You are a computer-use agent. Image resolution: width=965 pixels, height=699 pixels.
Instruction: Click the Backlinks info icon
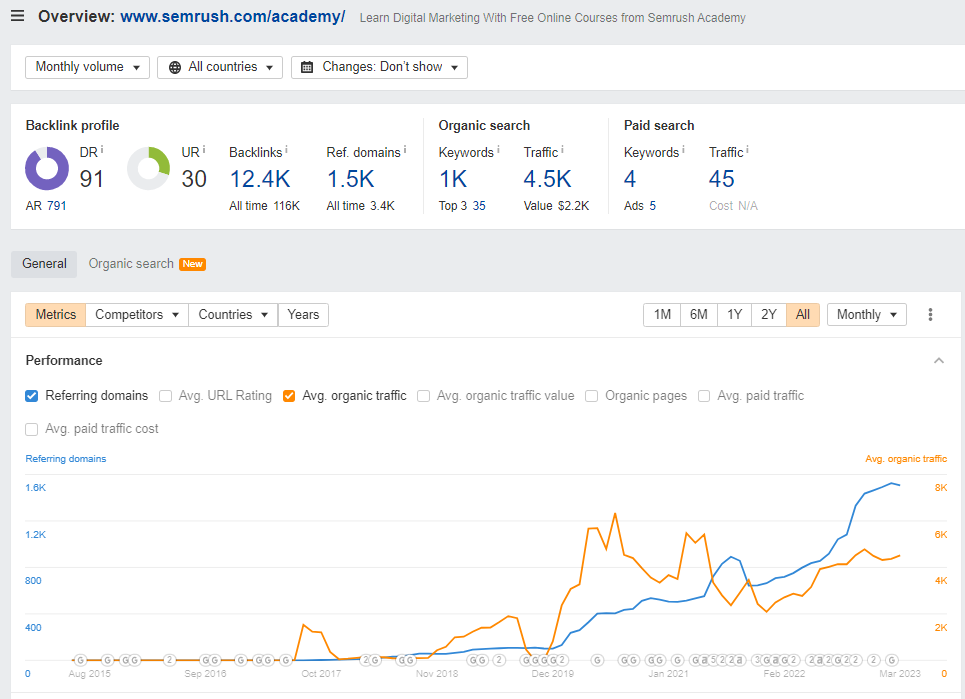pyautogui.click(x=286, y=150)
